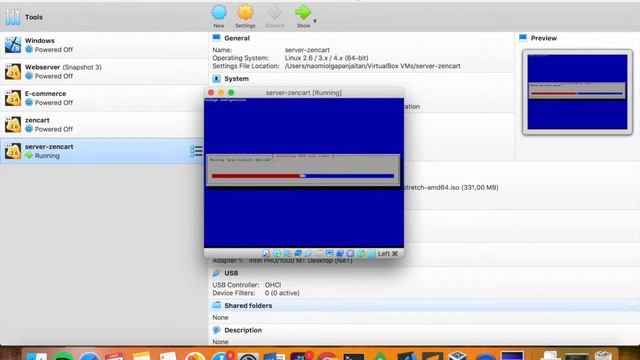Click the recording status icon in VM window

[340, 253]
